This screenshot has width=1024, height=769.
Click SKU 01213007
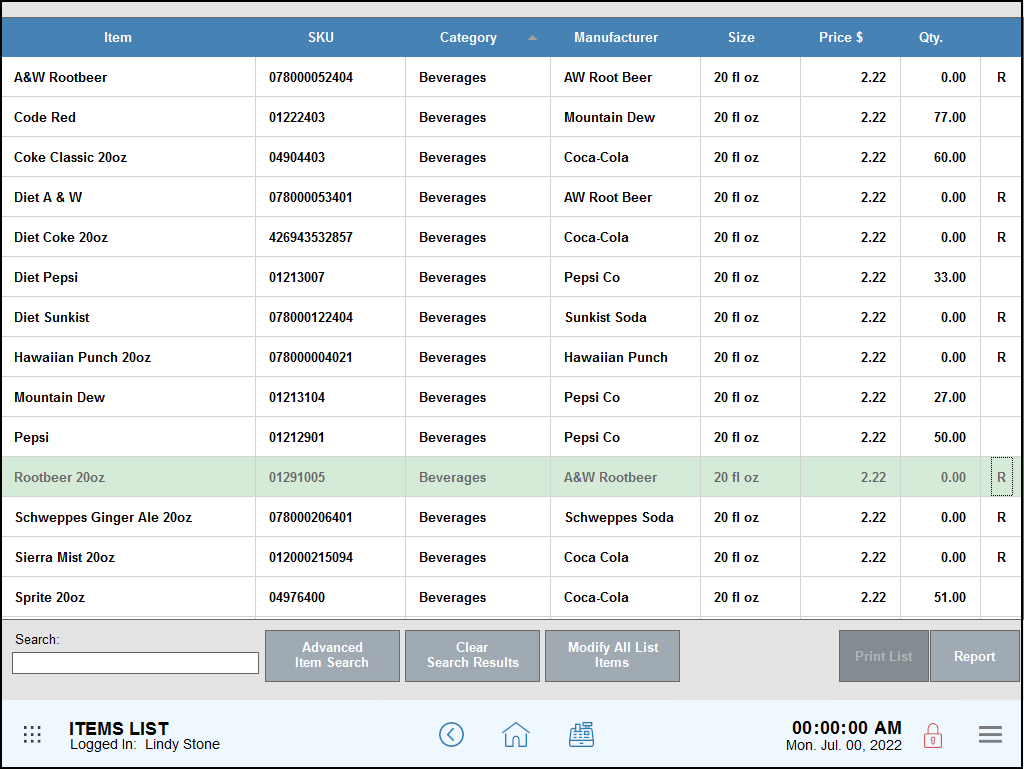(297, 277)
